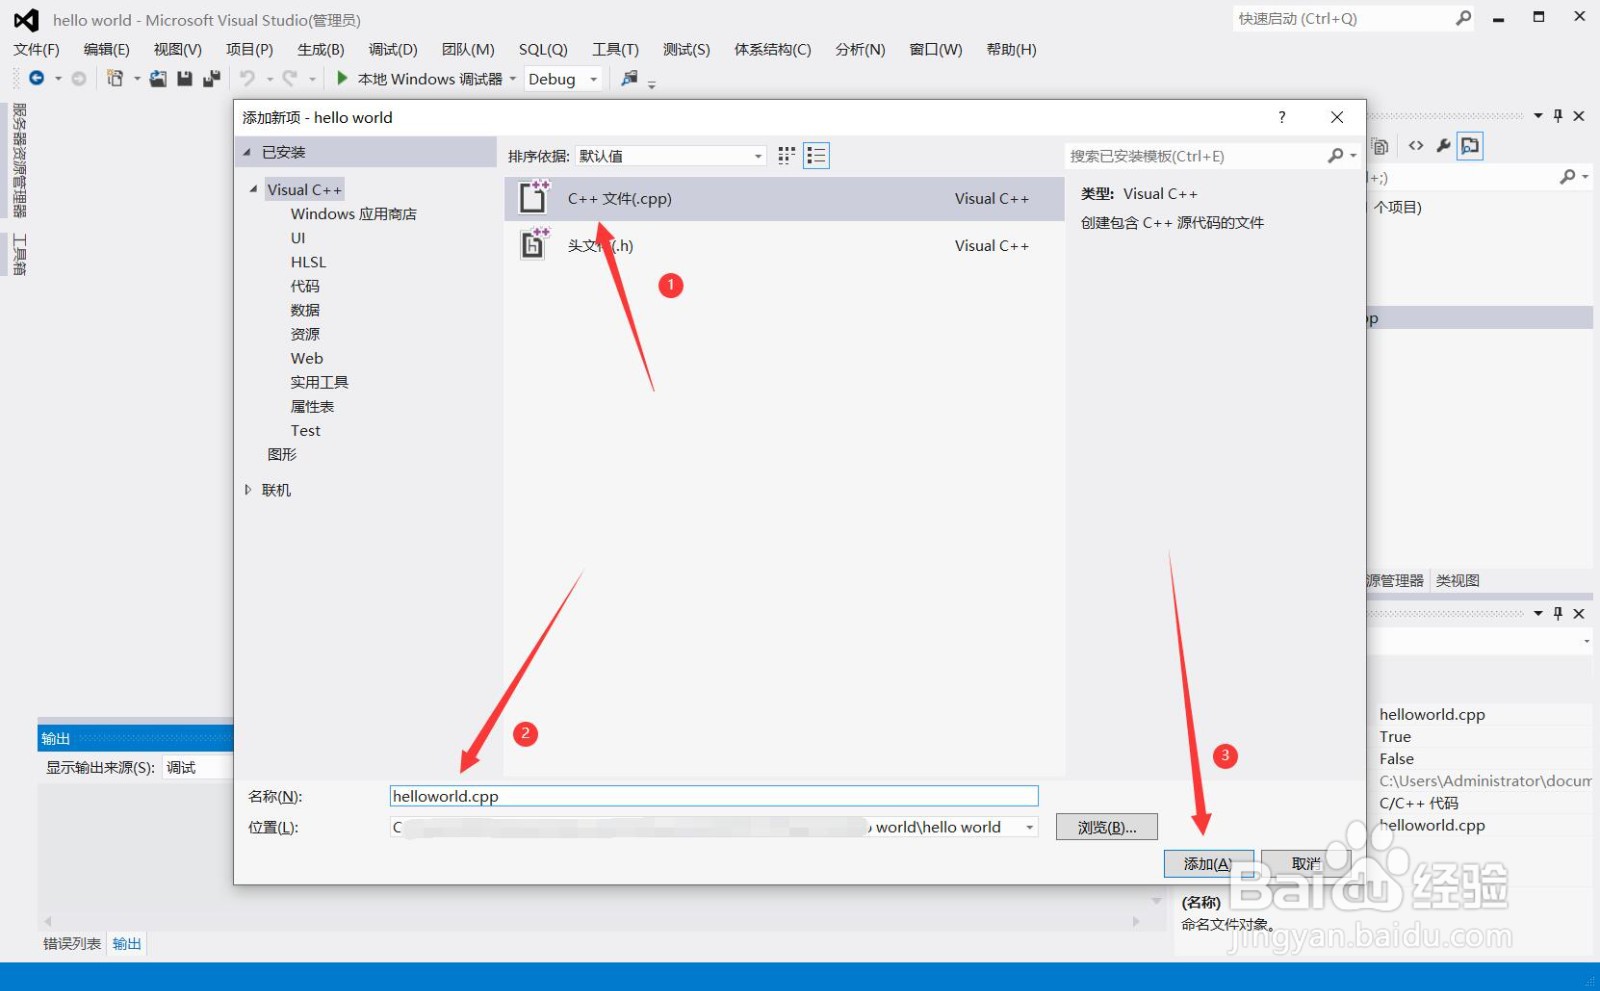
Task: Switch to the 类视图 tab
Action: (1458, 580)
